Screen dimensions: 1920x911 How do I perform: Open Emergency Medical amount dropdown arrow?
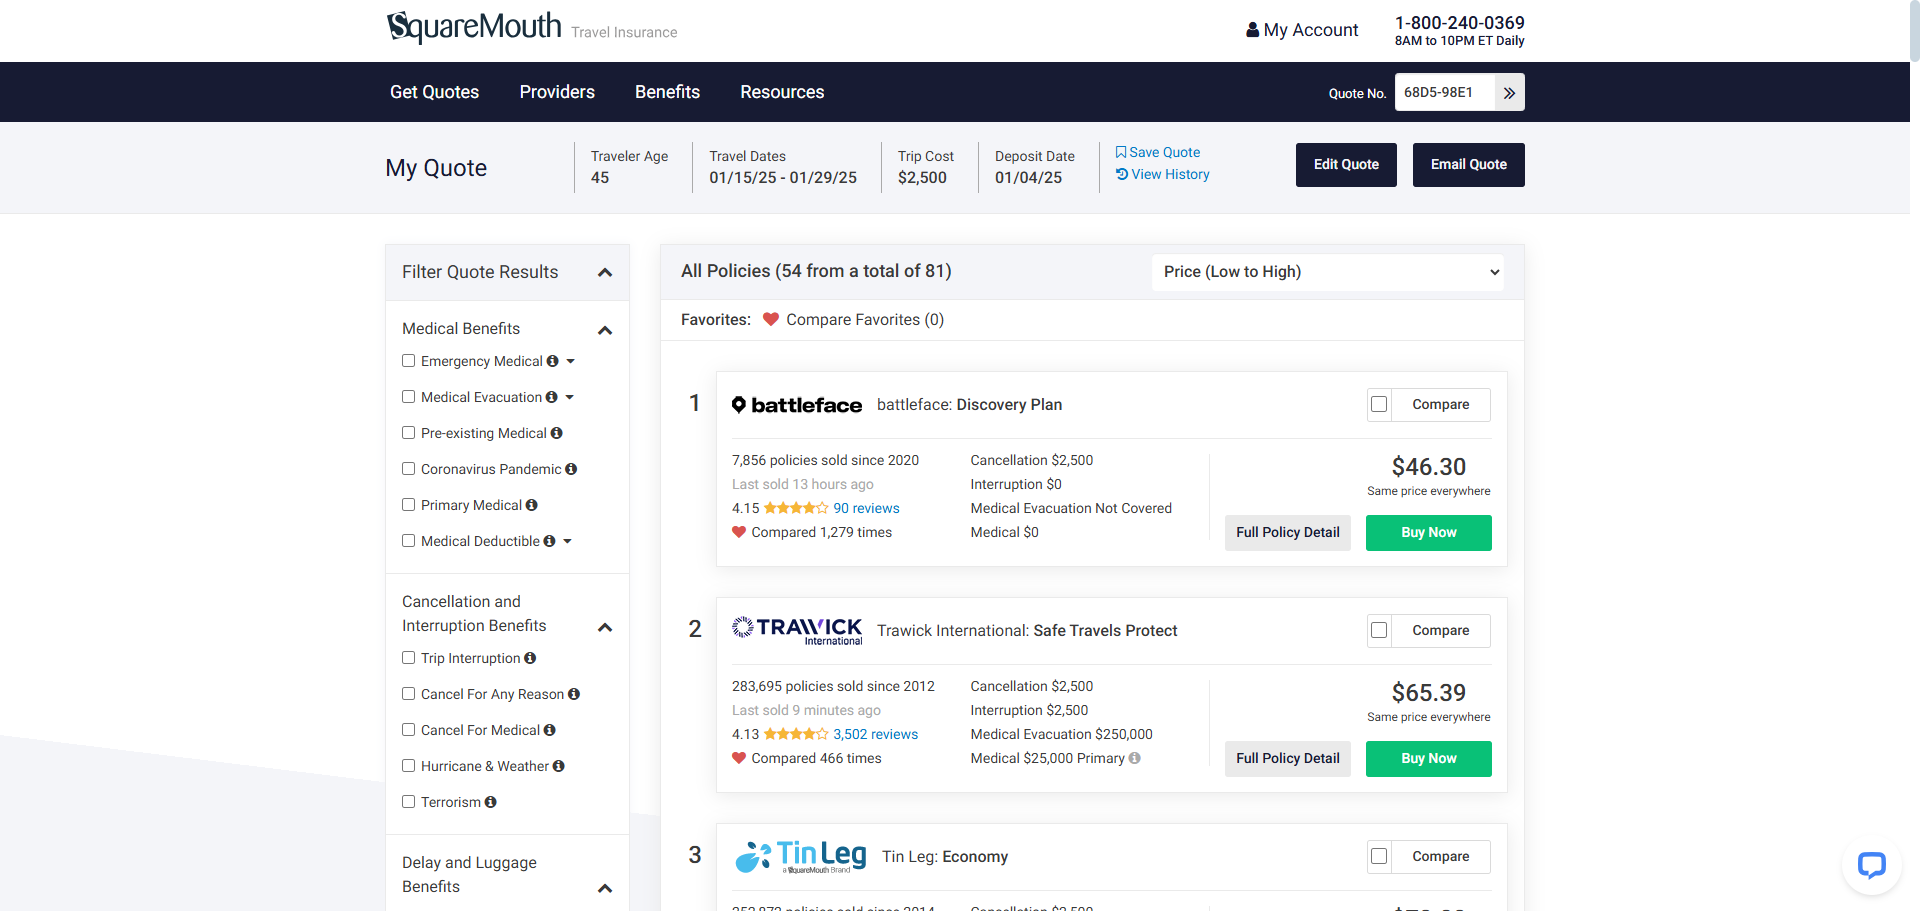tap(571, 361)
